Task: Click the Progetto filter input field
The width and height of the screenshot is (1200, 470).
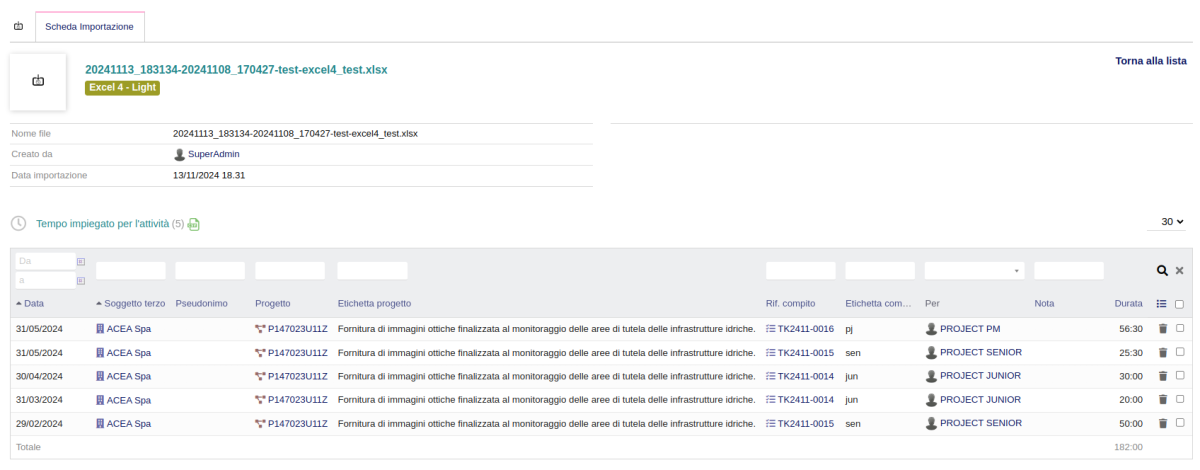Action: (x=290, y=270)
